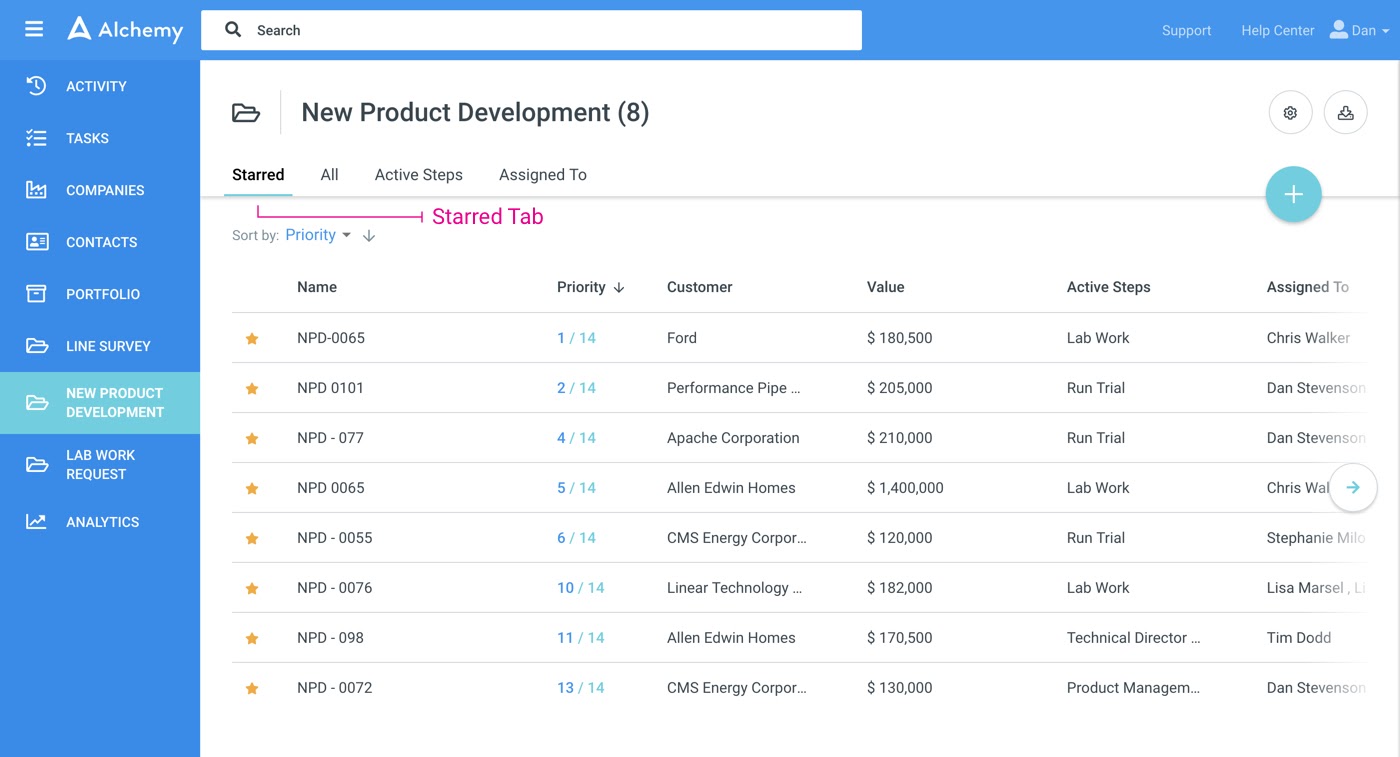Click the open folder icon beside title

[x=246, y=113]
